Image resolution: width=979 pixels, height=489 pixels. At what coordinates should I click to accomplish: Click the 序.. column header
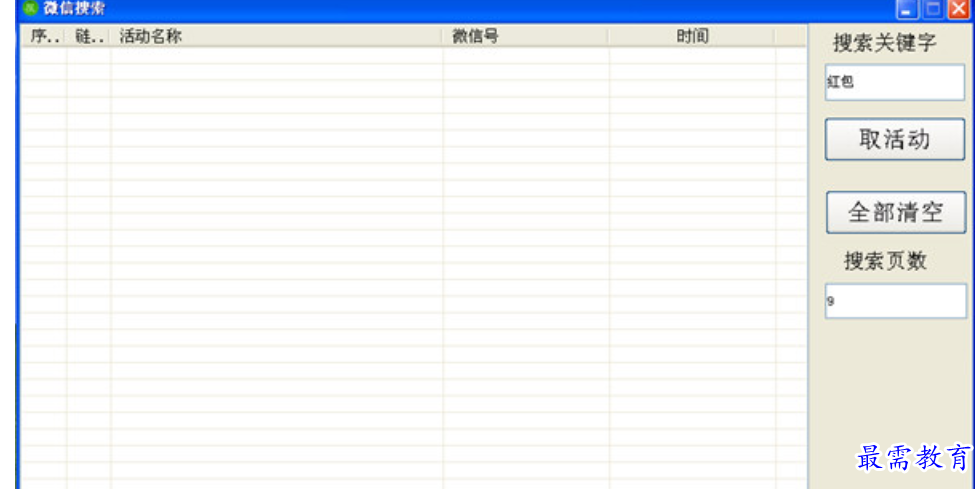[x=44, y=36]
